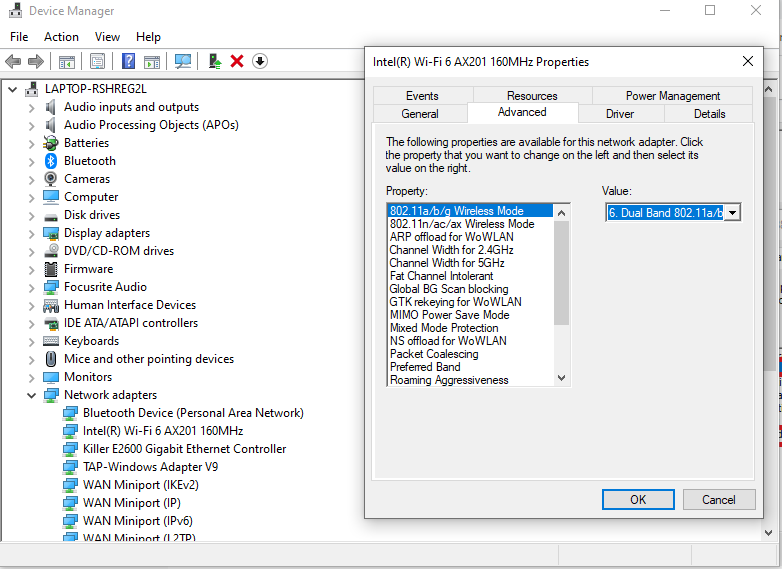Switch to the Details tab
Image resolution: width=782 pixels, height=569 pixels.
click(709, 114)
